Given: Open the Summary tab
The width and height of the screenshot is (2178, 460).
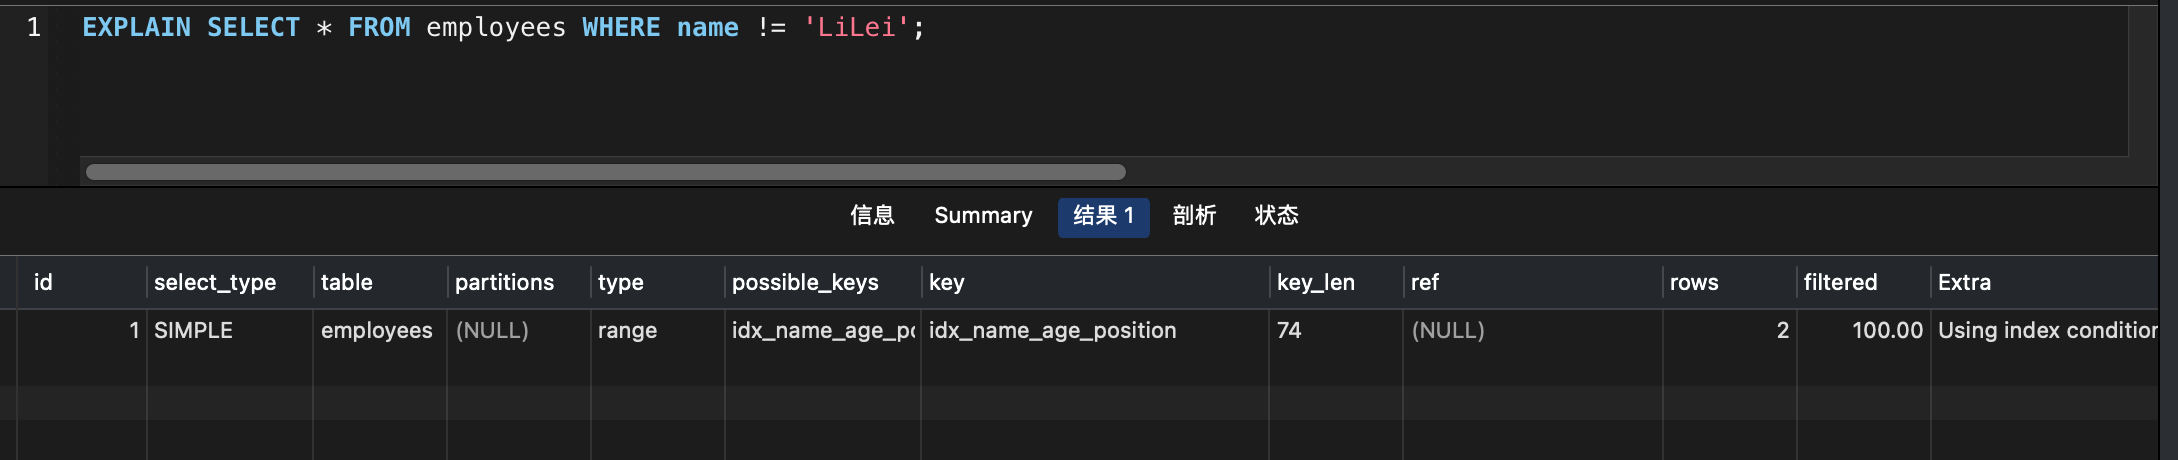Looking at the screenshot, I should coord(983,216).
